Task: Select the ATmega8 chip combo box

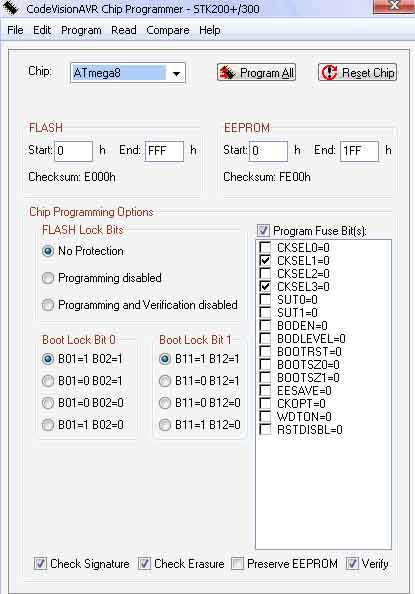Action: pyautogui.click(x=128, y=73)
